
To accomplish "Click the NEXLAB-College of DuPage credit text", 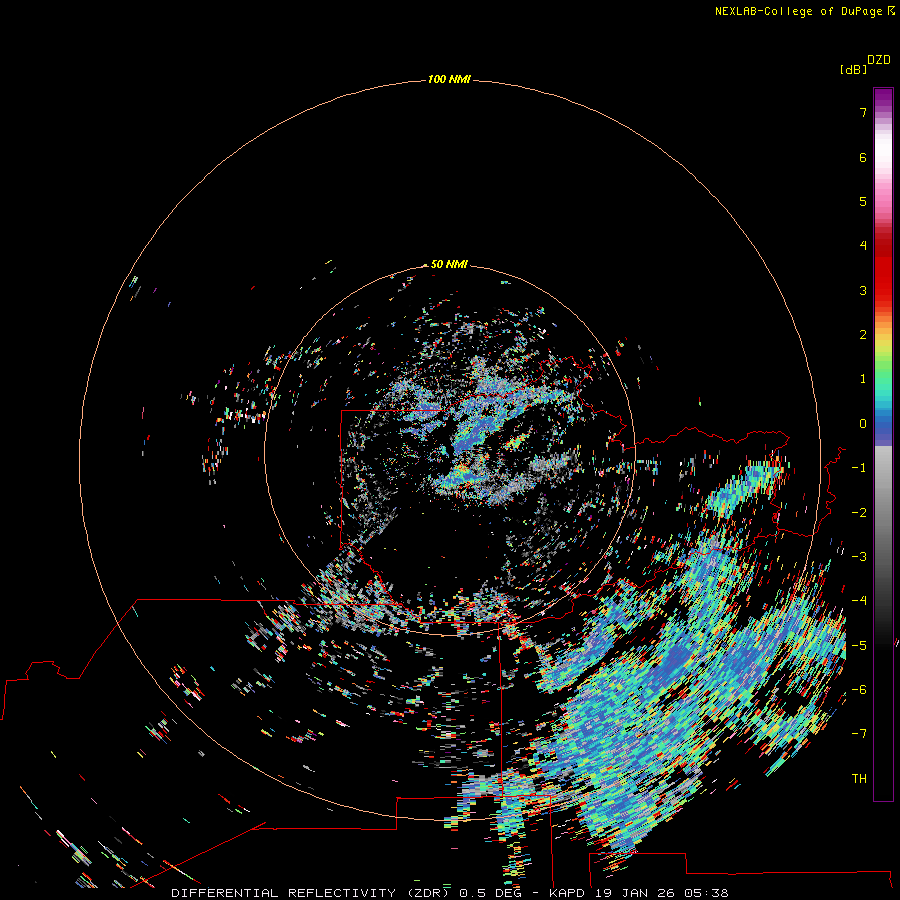I will (804, 11).
